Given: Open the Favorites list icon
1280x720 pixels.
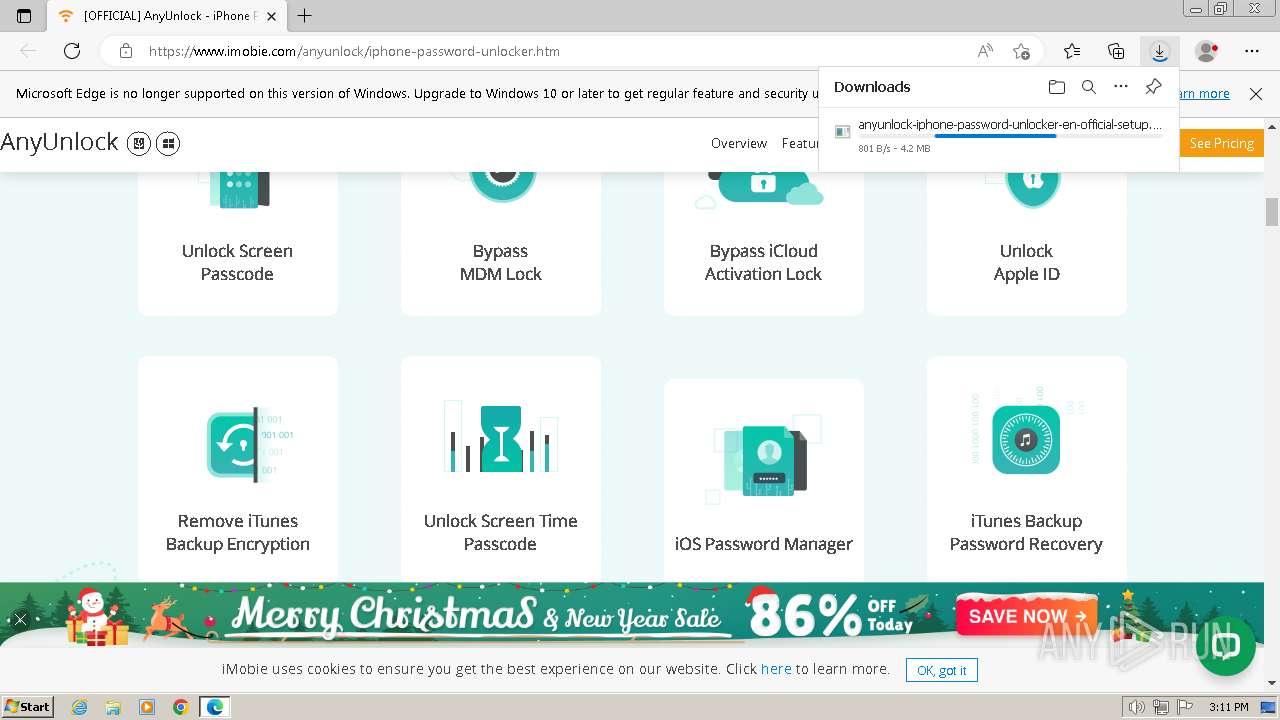Looking at the screenshot, I should (x=1072, y=51).
